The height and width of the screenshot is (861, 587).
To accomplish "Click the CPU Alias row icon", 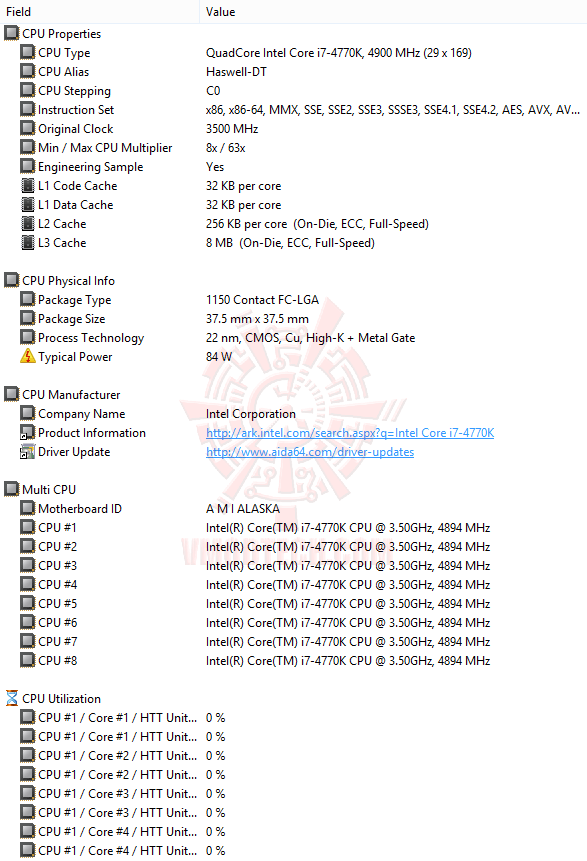I will click(x=27, y=71).
